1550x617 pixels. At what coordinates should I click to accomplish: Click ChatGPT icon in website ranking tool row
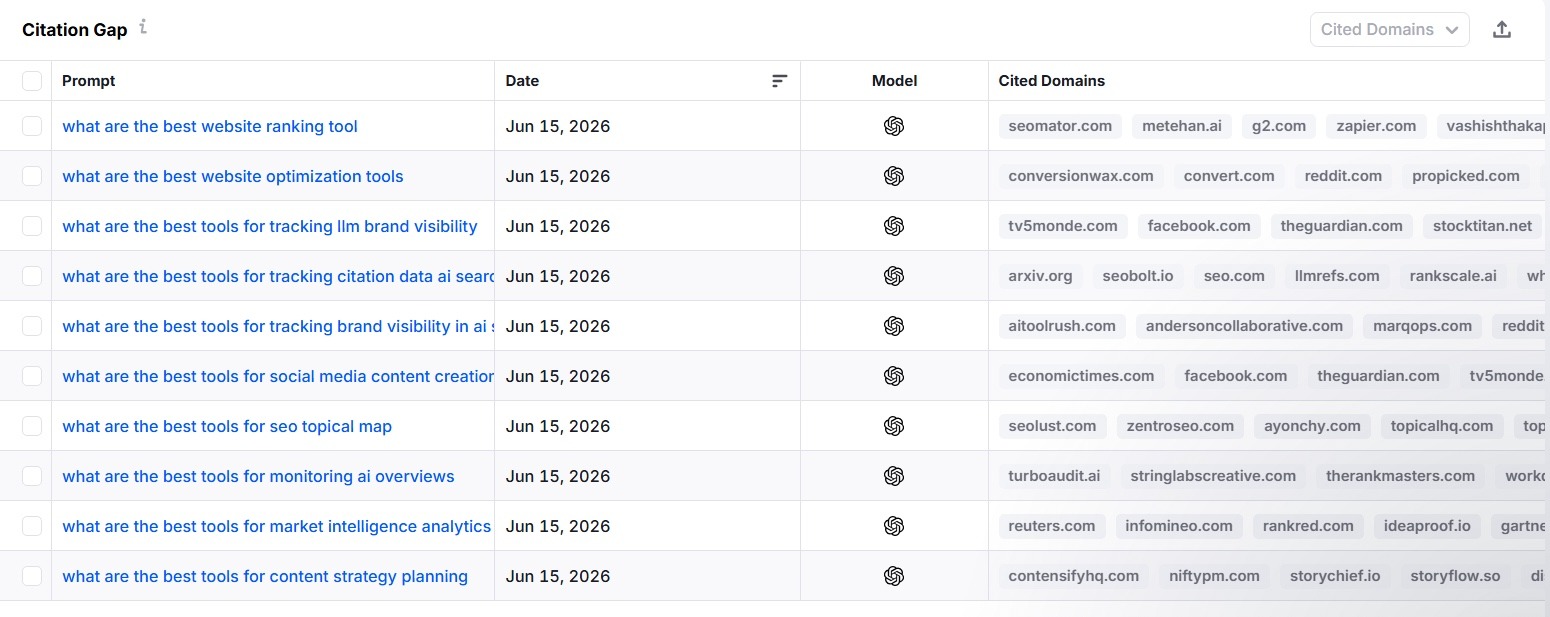point(894,126)
